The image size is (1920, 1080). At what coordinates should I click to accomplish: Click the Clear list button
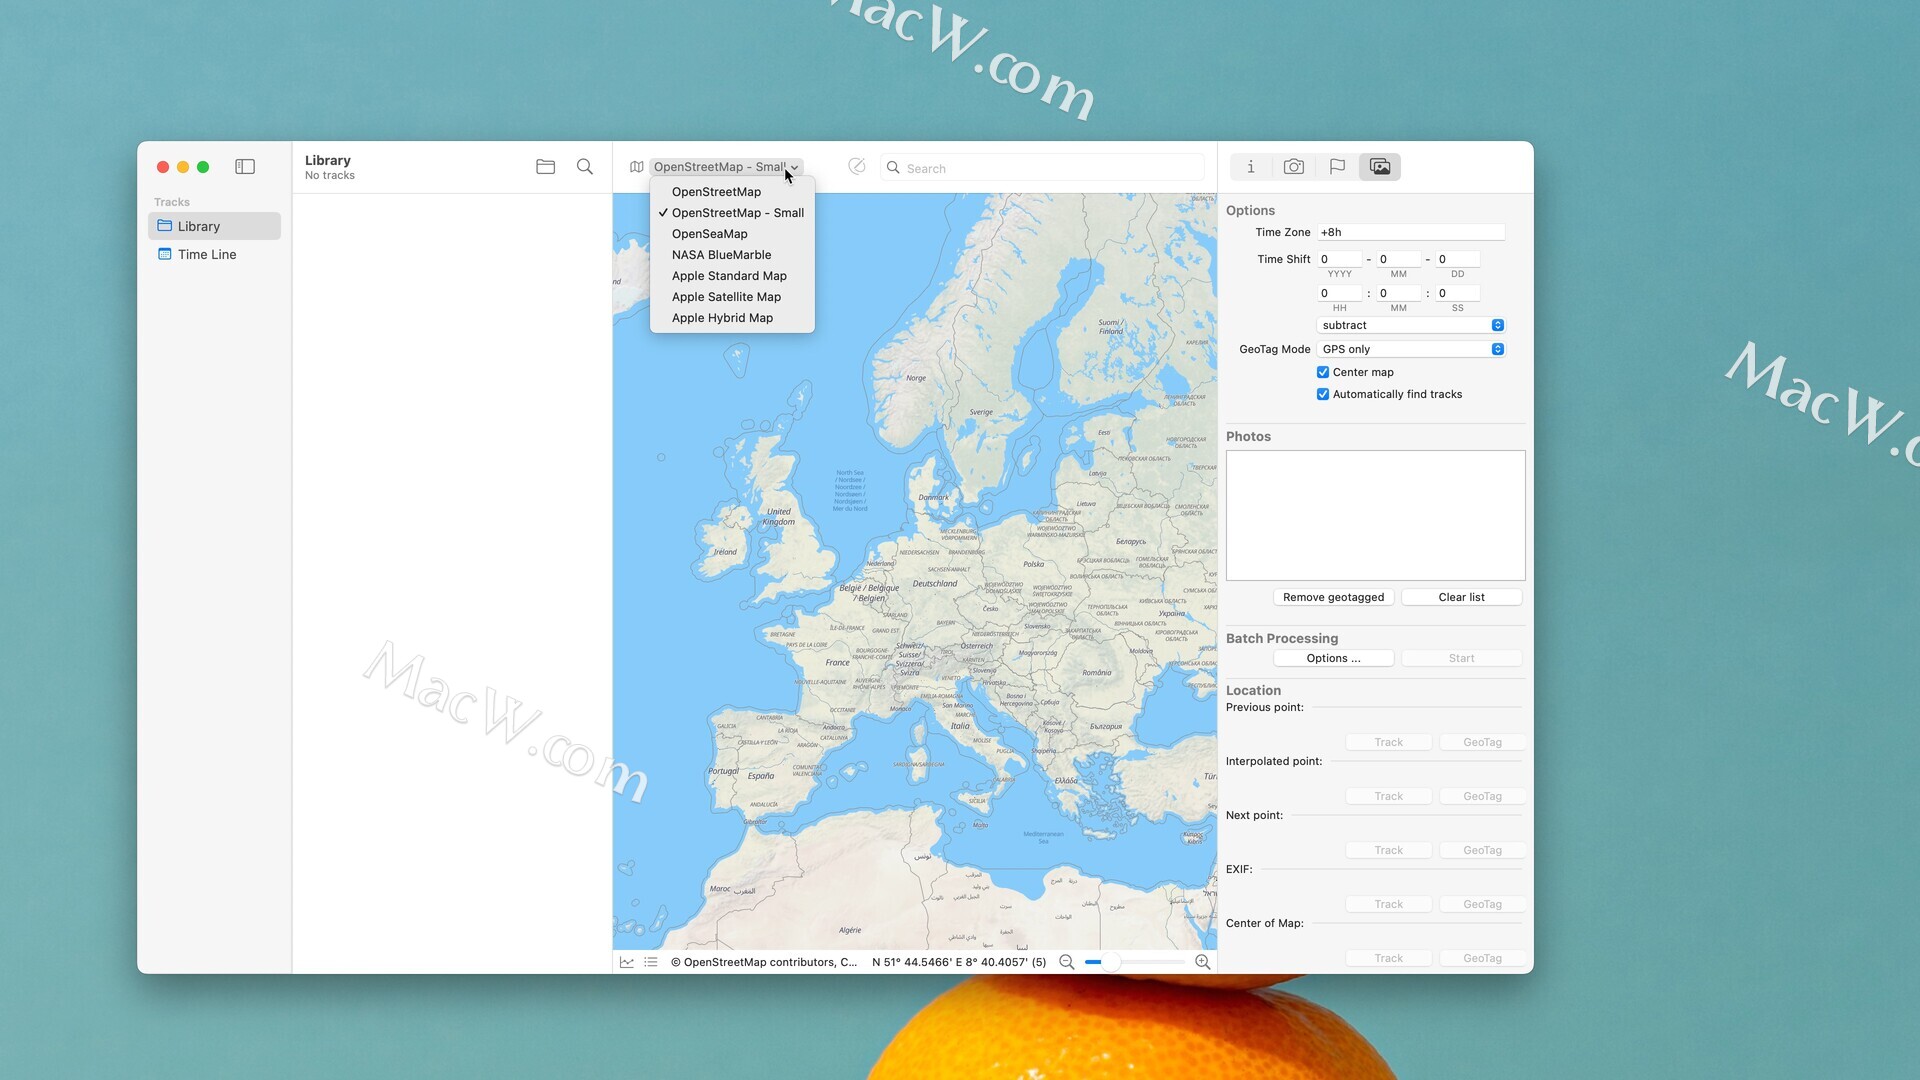click(x=1461, y=597)
